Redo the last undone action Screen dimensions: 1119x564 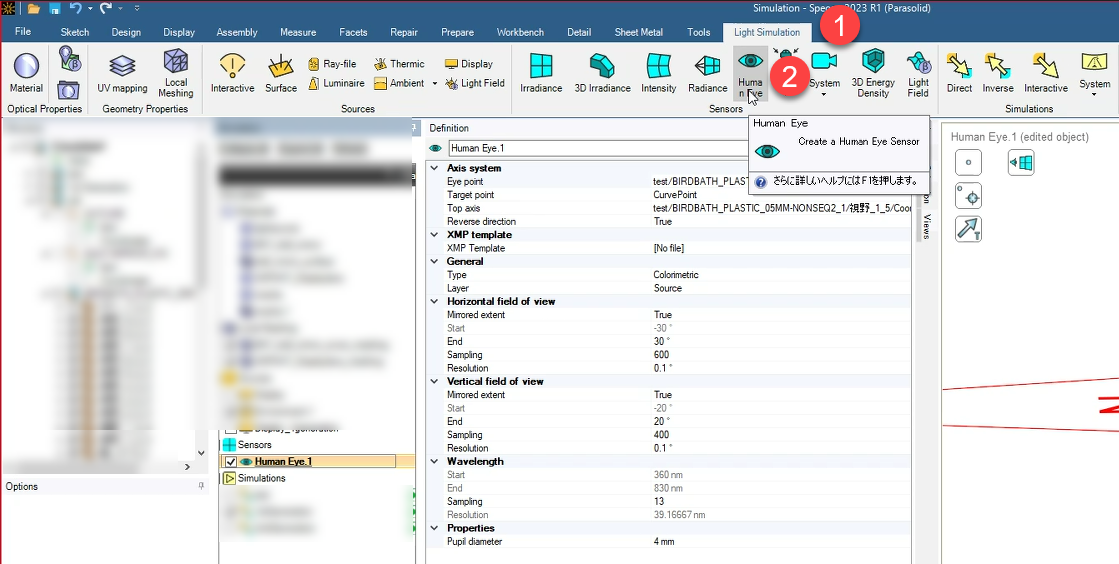tap(106, 9)
